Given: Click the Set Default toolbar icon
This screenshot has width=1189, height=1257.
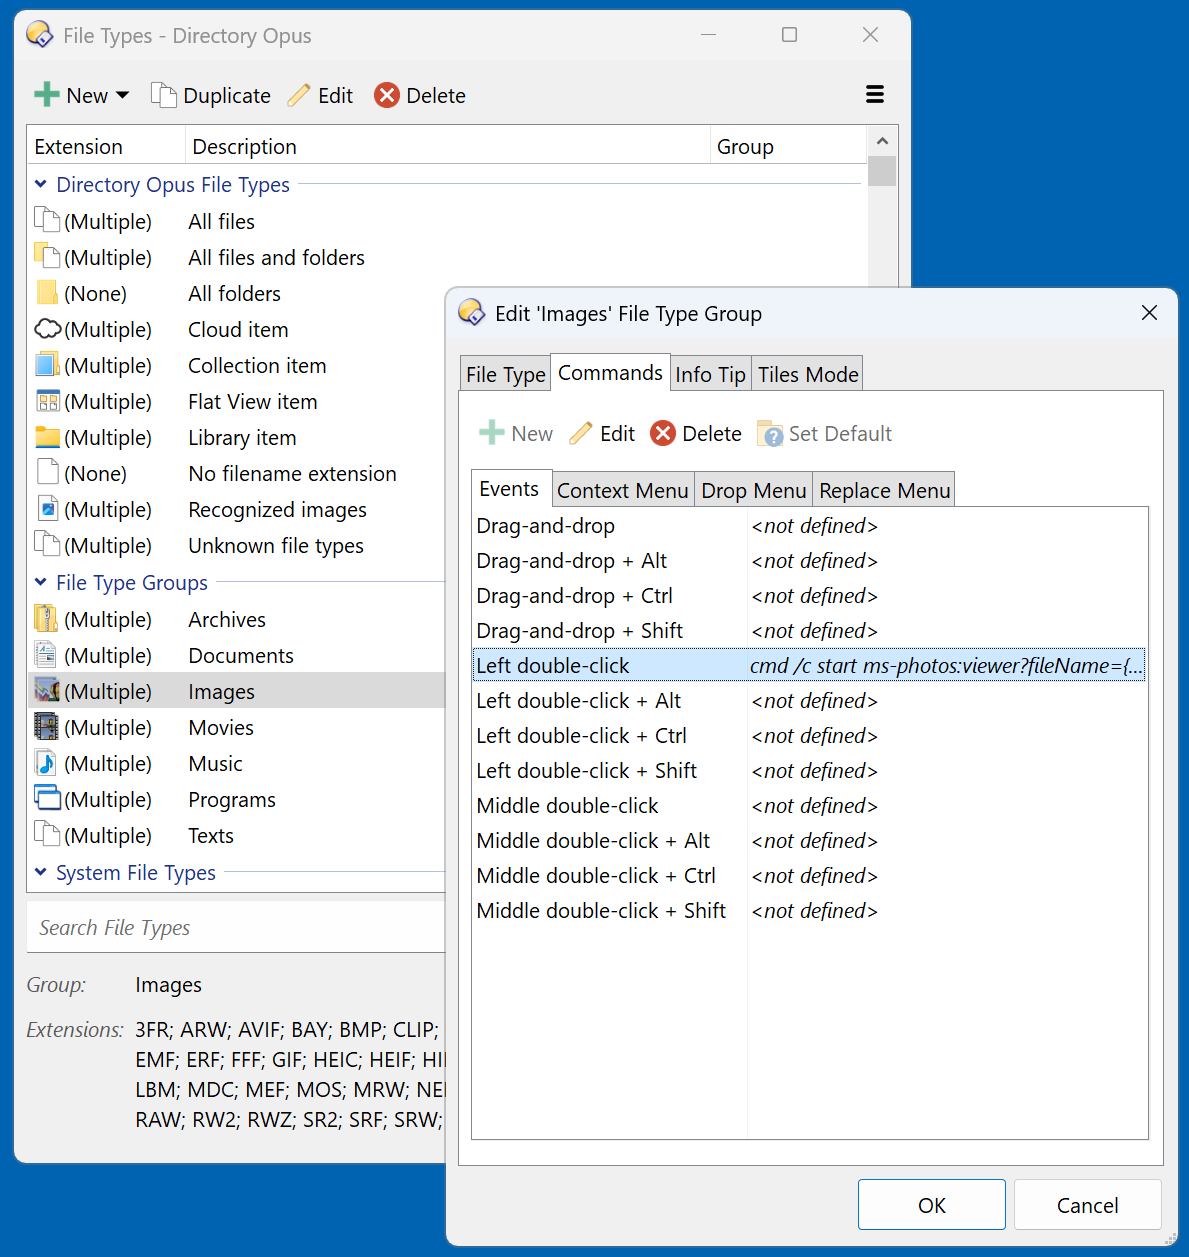Looking at the screenshot, I should [x=770, y=434].
